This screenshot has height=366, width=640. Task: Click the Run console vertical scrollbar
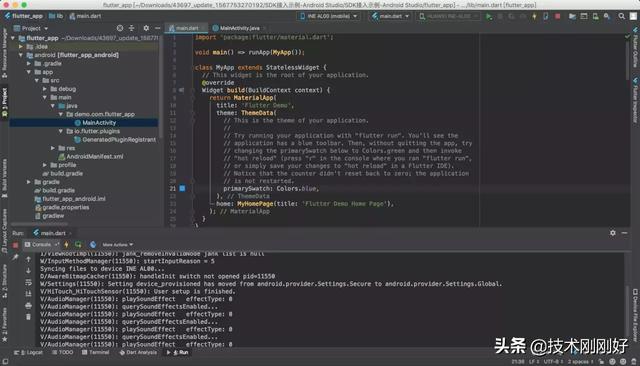pos(627,312)
